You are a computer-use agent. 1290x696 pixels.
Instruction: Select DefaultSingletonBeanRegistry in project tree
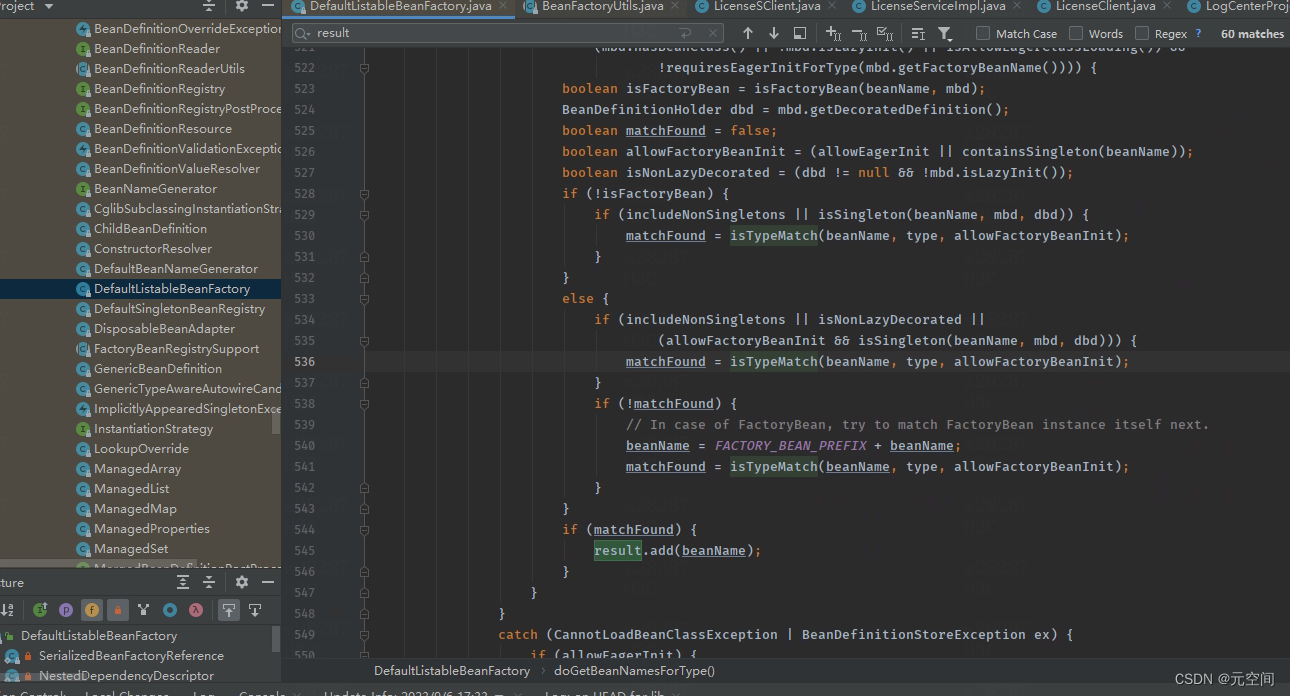(179, 309)
